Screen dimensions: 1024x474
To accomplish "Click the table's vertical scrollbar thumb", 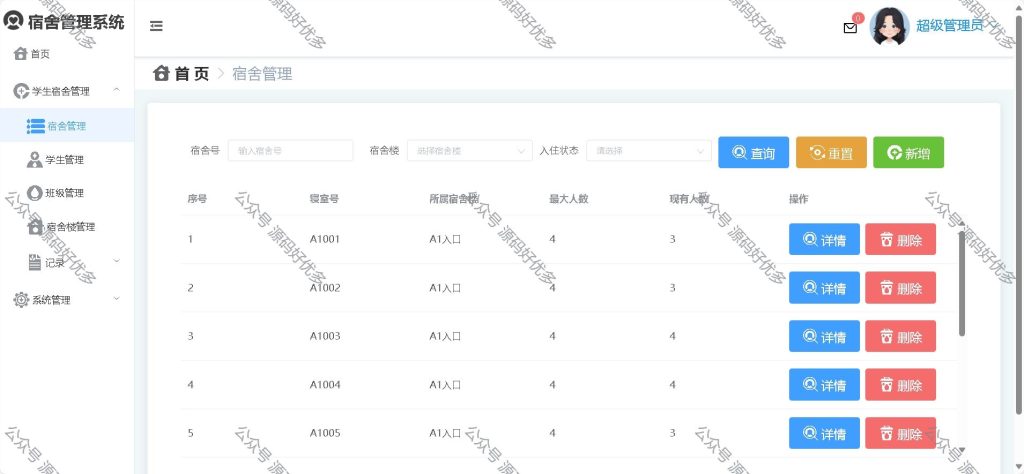I will pyautogui.click(x=961, y=283).
